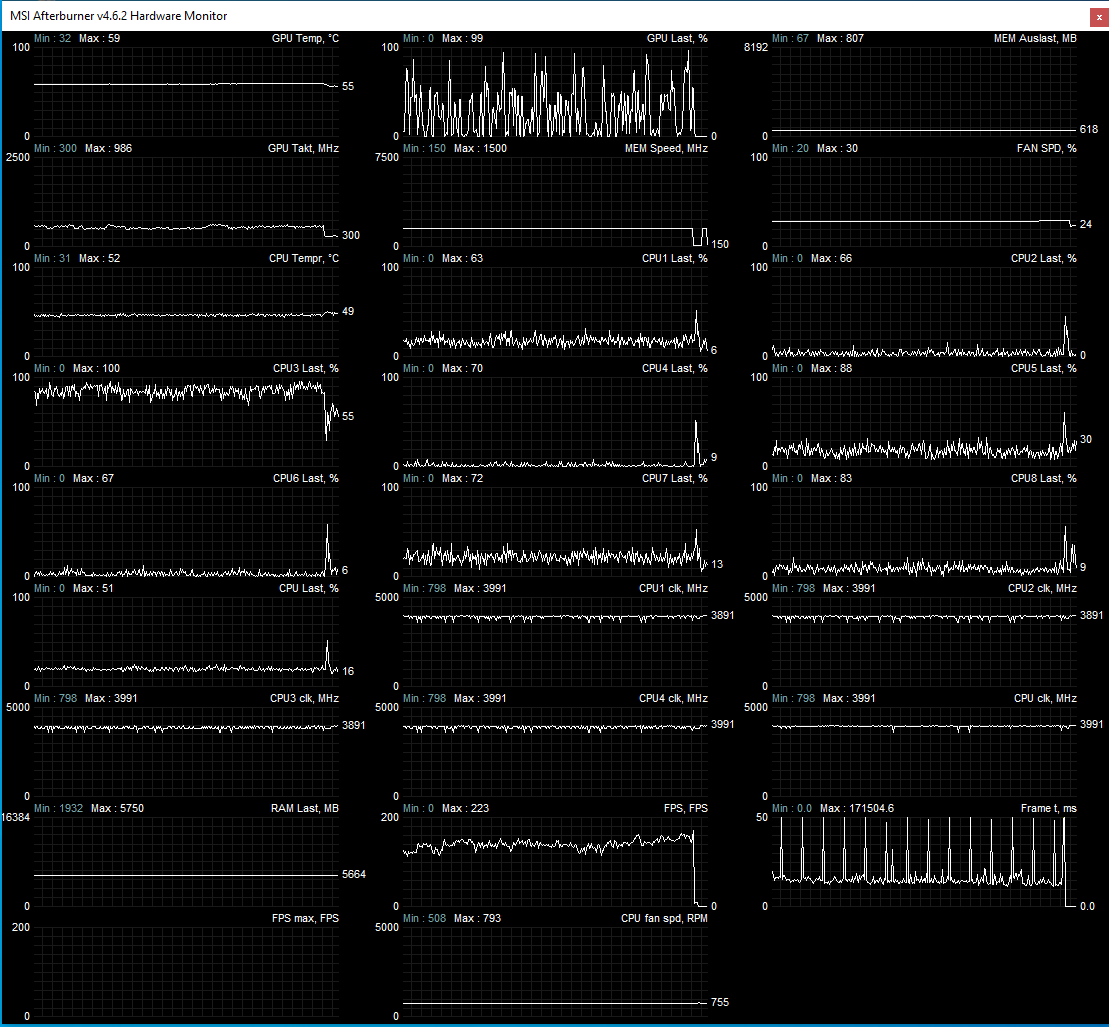Select the 'CPU1 Last, %' graph label
1109x1027 pixels.
[674, 258]
